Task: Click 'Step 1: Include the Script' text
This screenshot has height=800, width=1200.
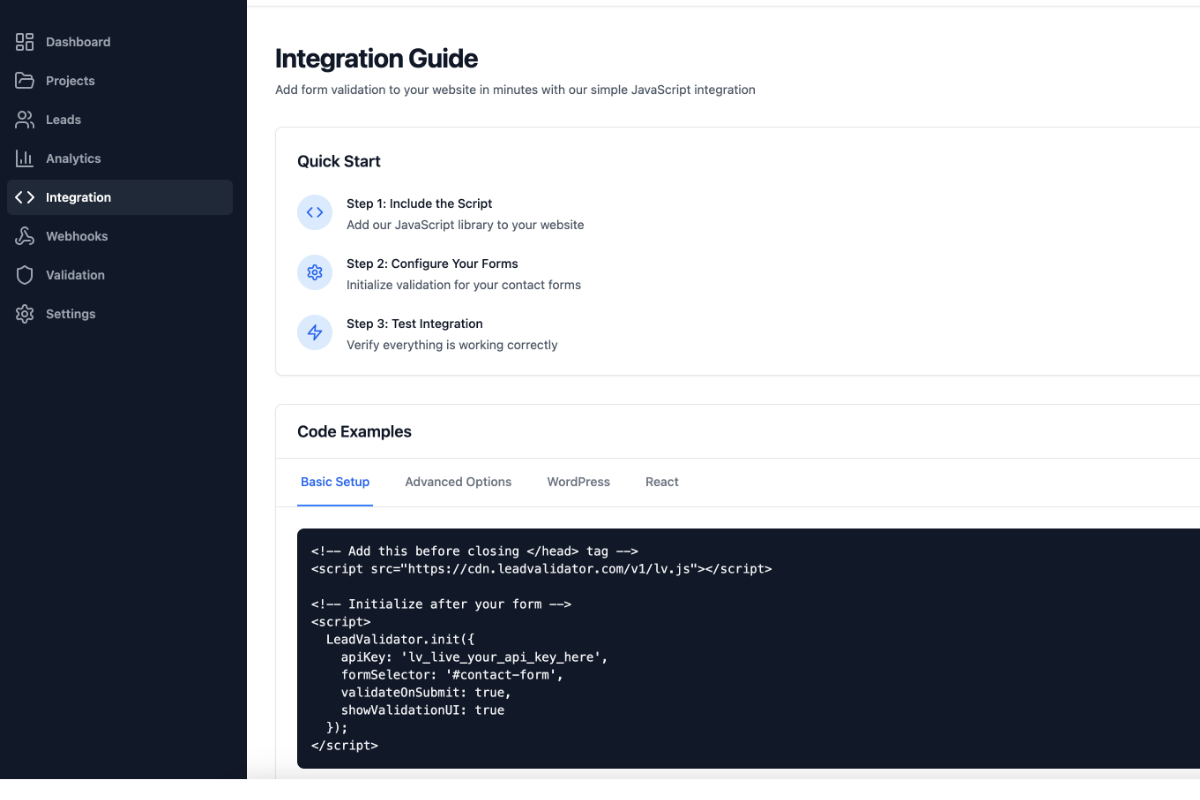Action: [x=419, y=204]
